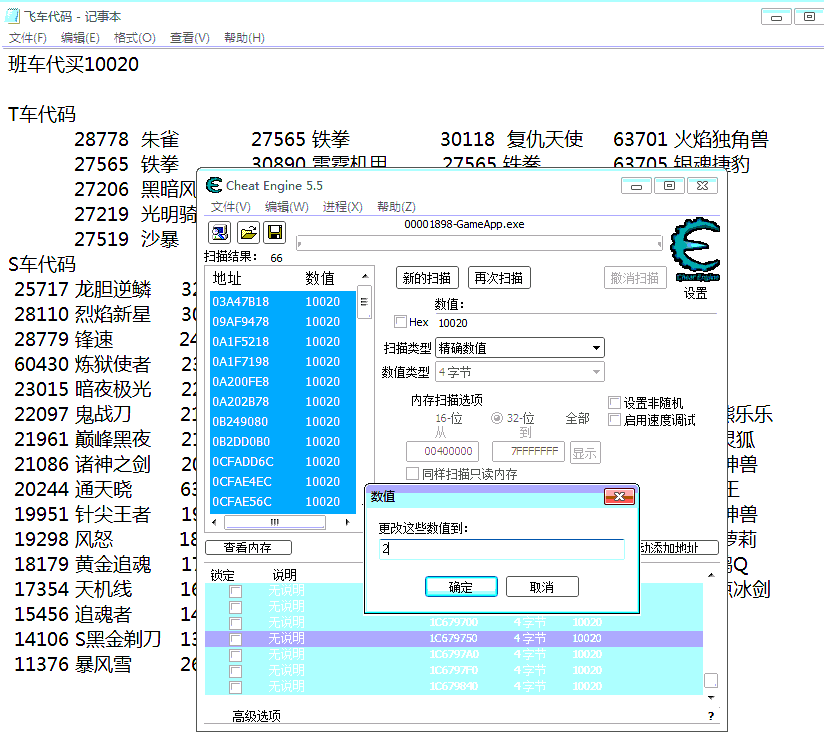Click inside the 更改这些数值到 input field
Viewport: 824px width, 733px height.
click(x=500, y=551)
